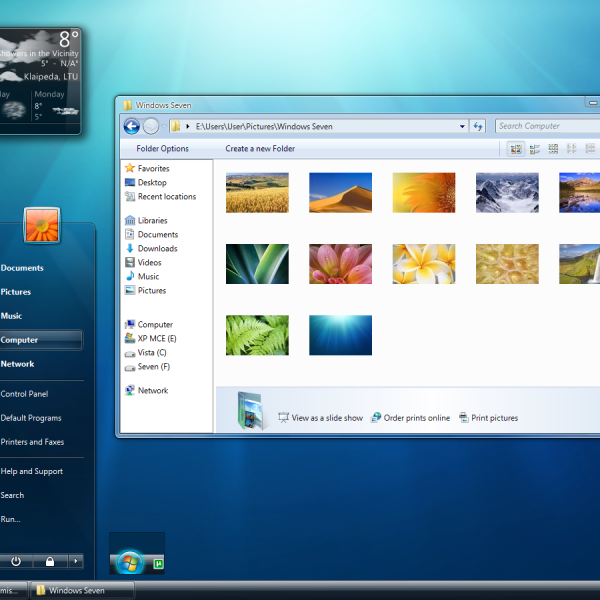Click Folder Options in the toolbar
This screenshot has width=600, height=600.
[162, 149]
